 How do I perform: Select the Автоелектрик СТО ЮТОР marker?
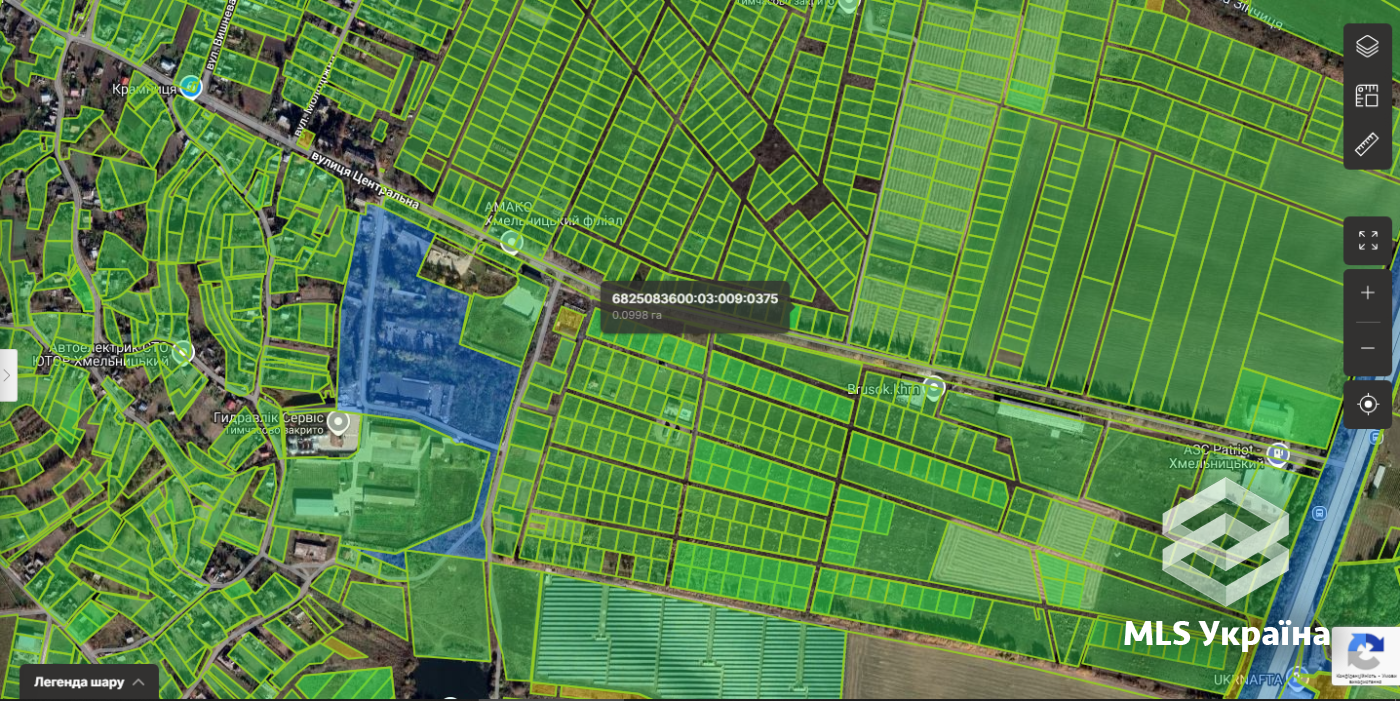pos(183,352)
